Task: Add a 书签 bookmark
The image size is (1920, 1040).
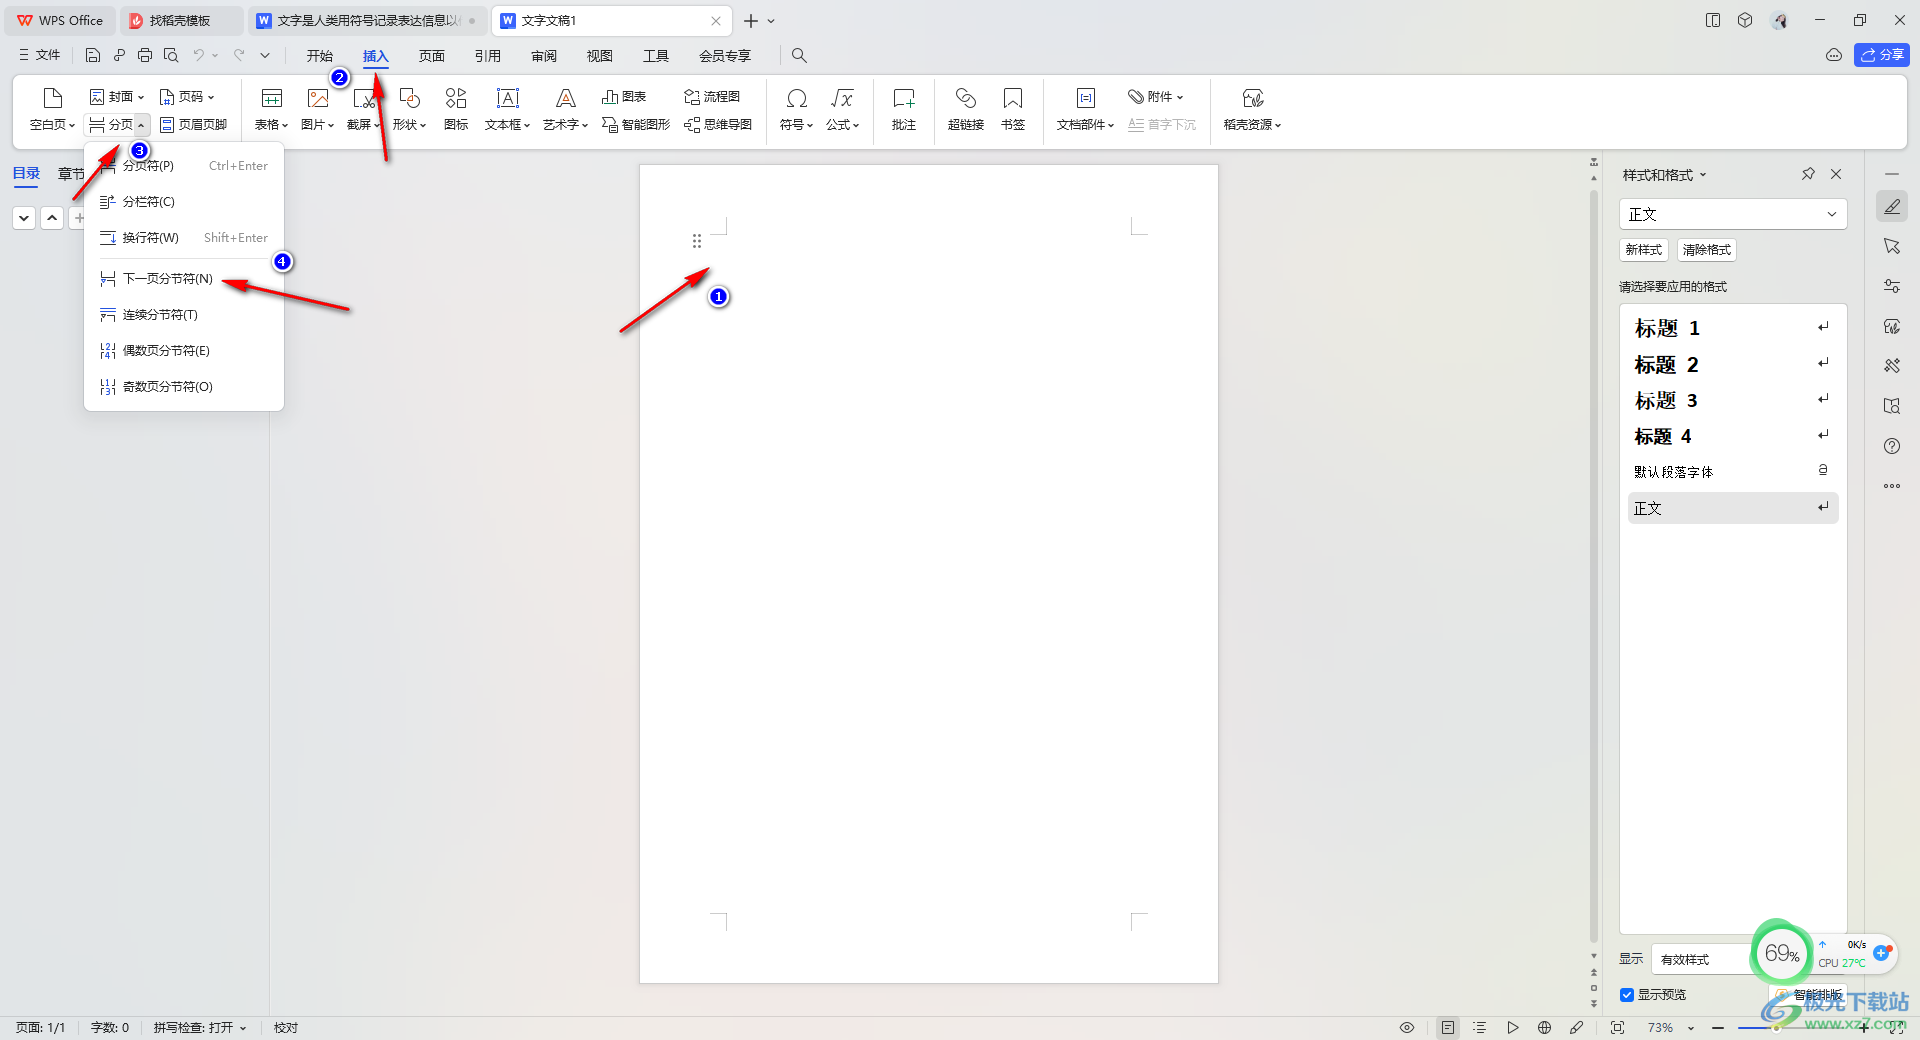Action: 1013,109
